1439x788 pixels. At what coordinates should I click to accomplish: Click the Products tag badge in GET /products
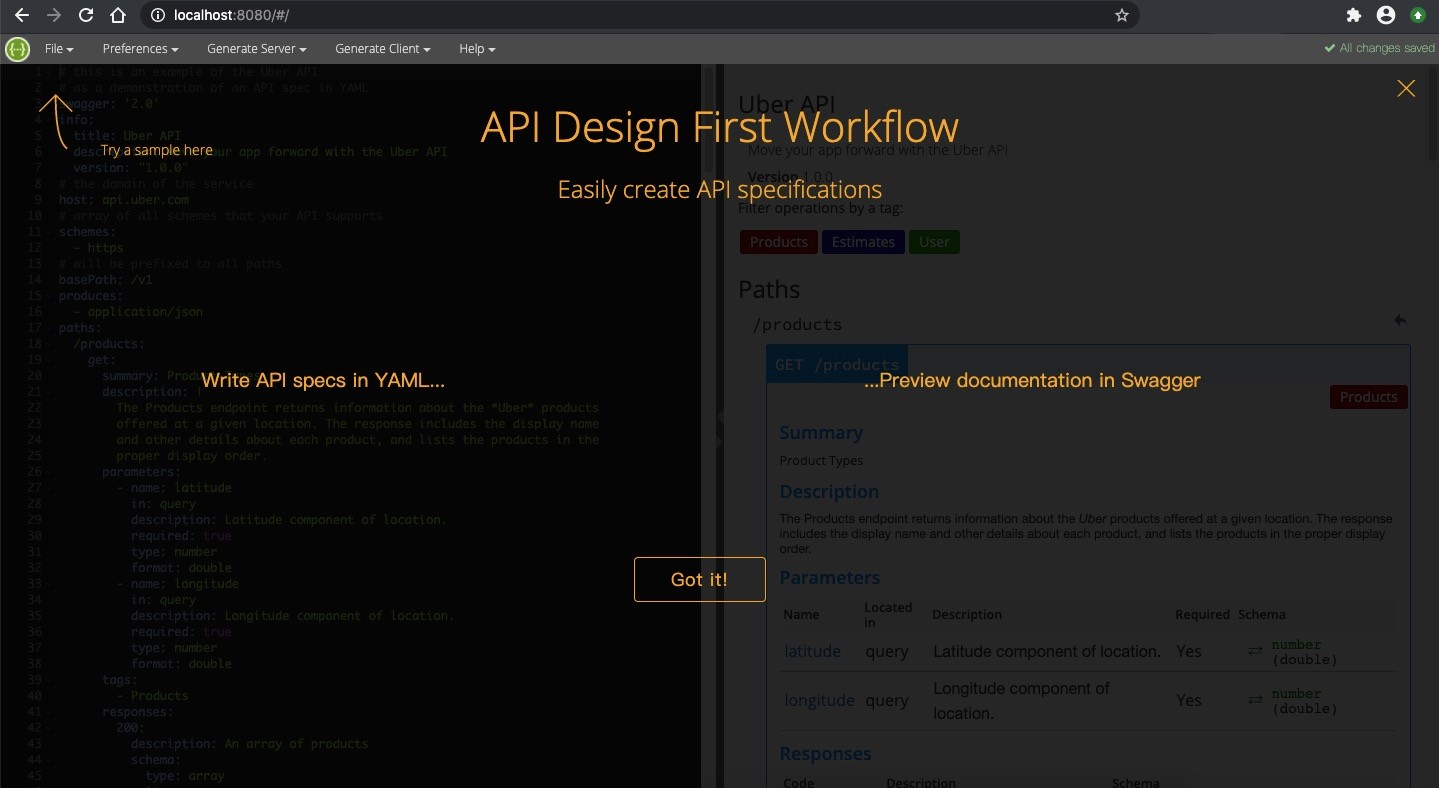coord(1368,397)
